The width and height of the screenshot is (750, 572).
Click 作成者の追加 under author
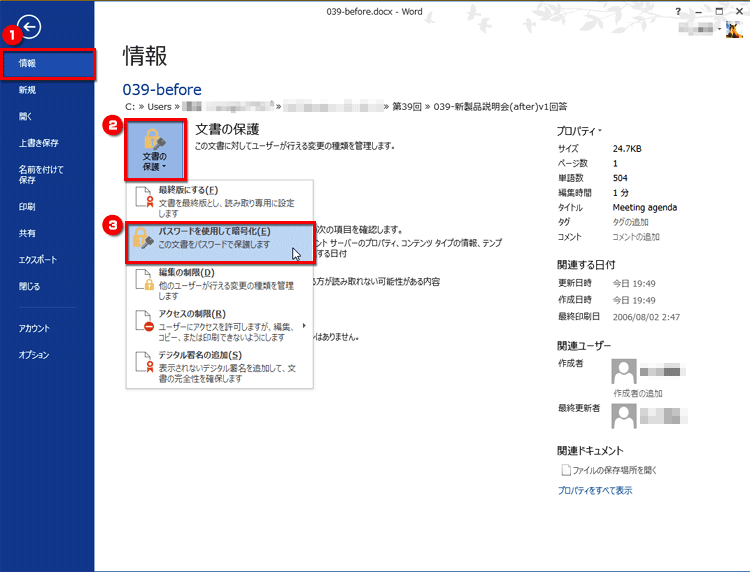click(638, 393)
